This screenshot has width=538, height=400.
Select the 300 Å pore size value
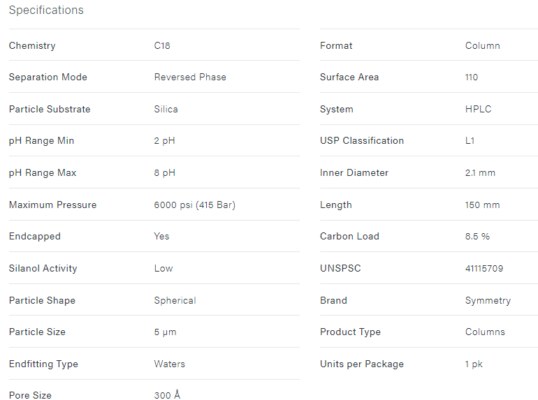point(167,395)
